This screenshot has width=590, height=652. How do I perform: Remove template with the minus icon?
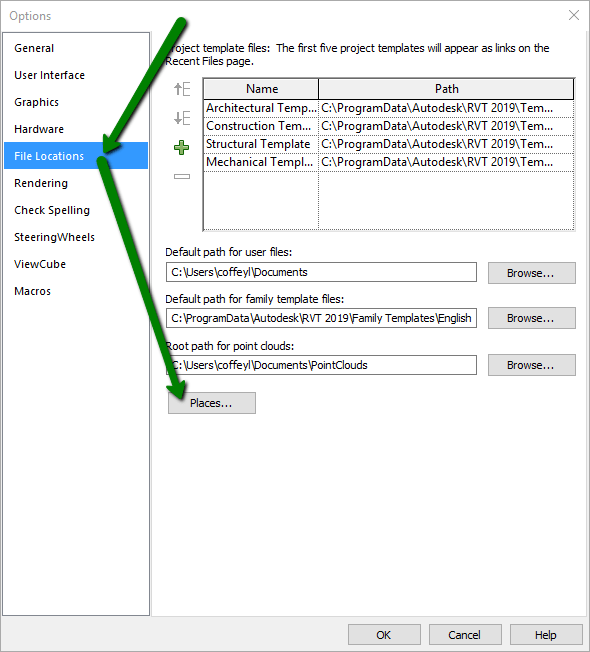coord(182,177)
